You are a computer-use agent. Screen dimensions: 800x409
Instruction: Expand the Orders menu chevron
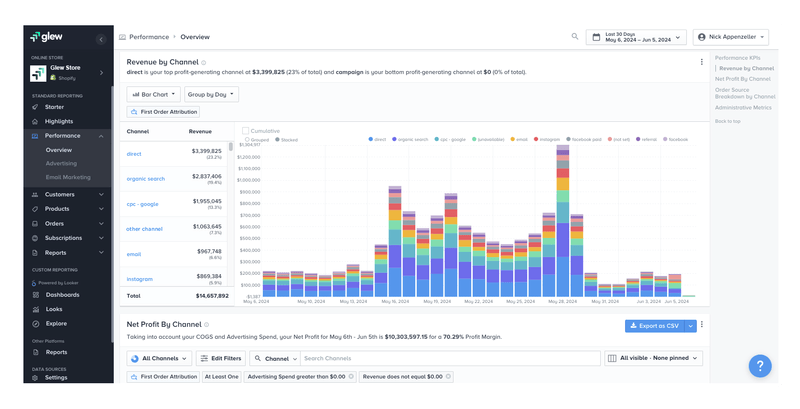pyautogui.click(x=101, y=224)
